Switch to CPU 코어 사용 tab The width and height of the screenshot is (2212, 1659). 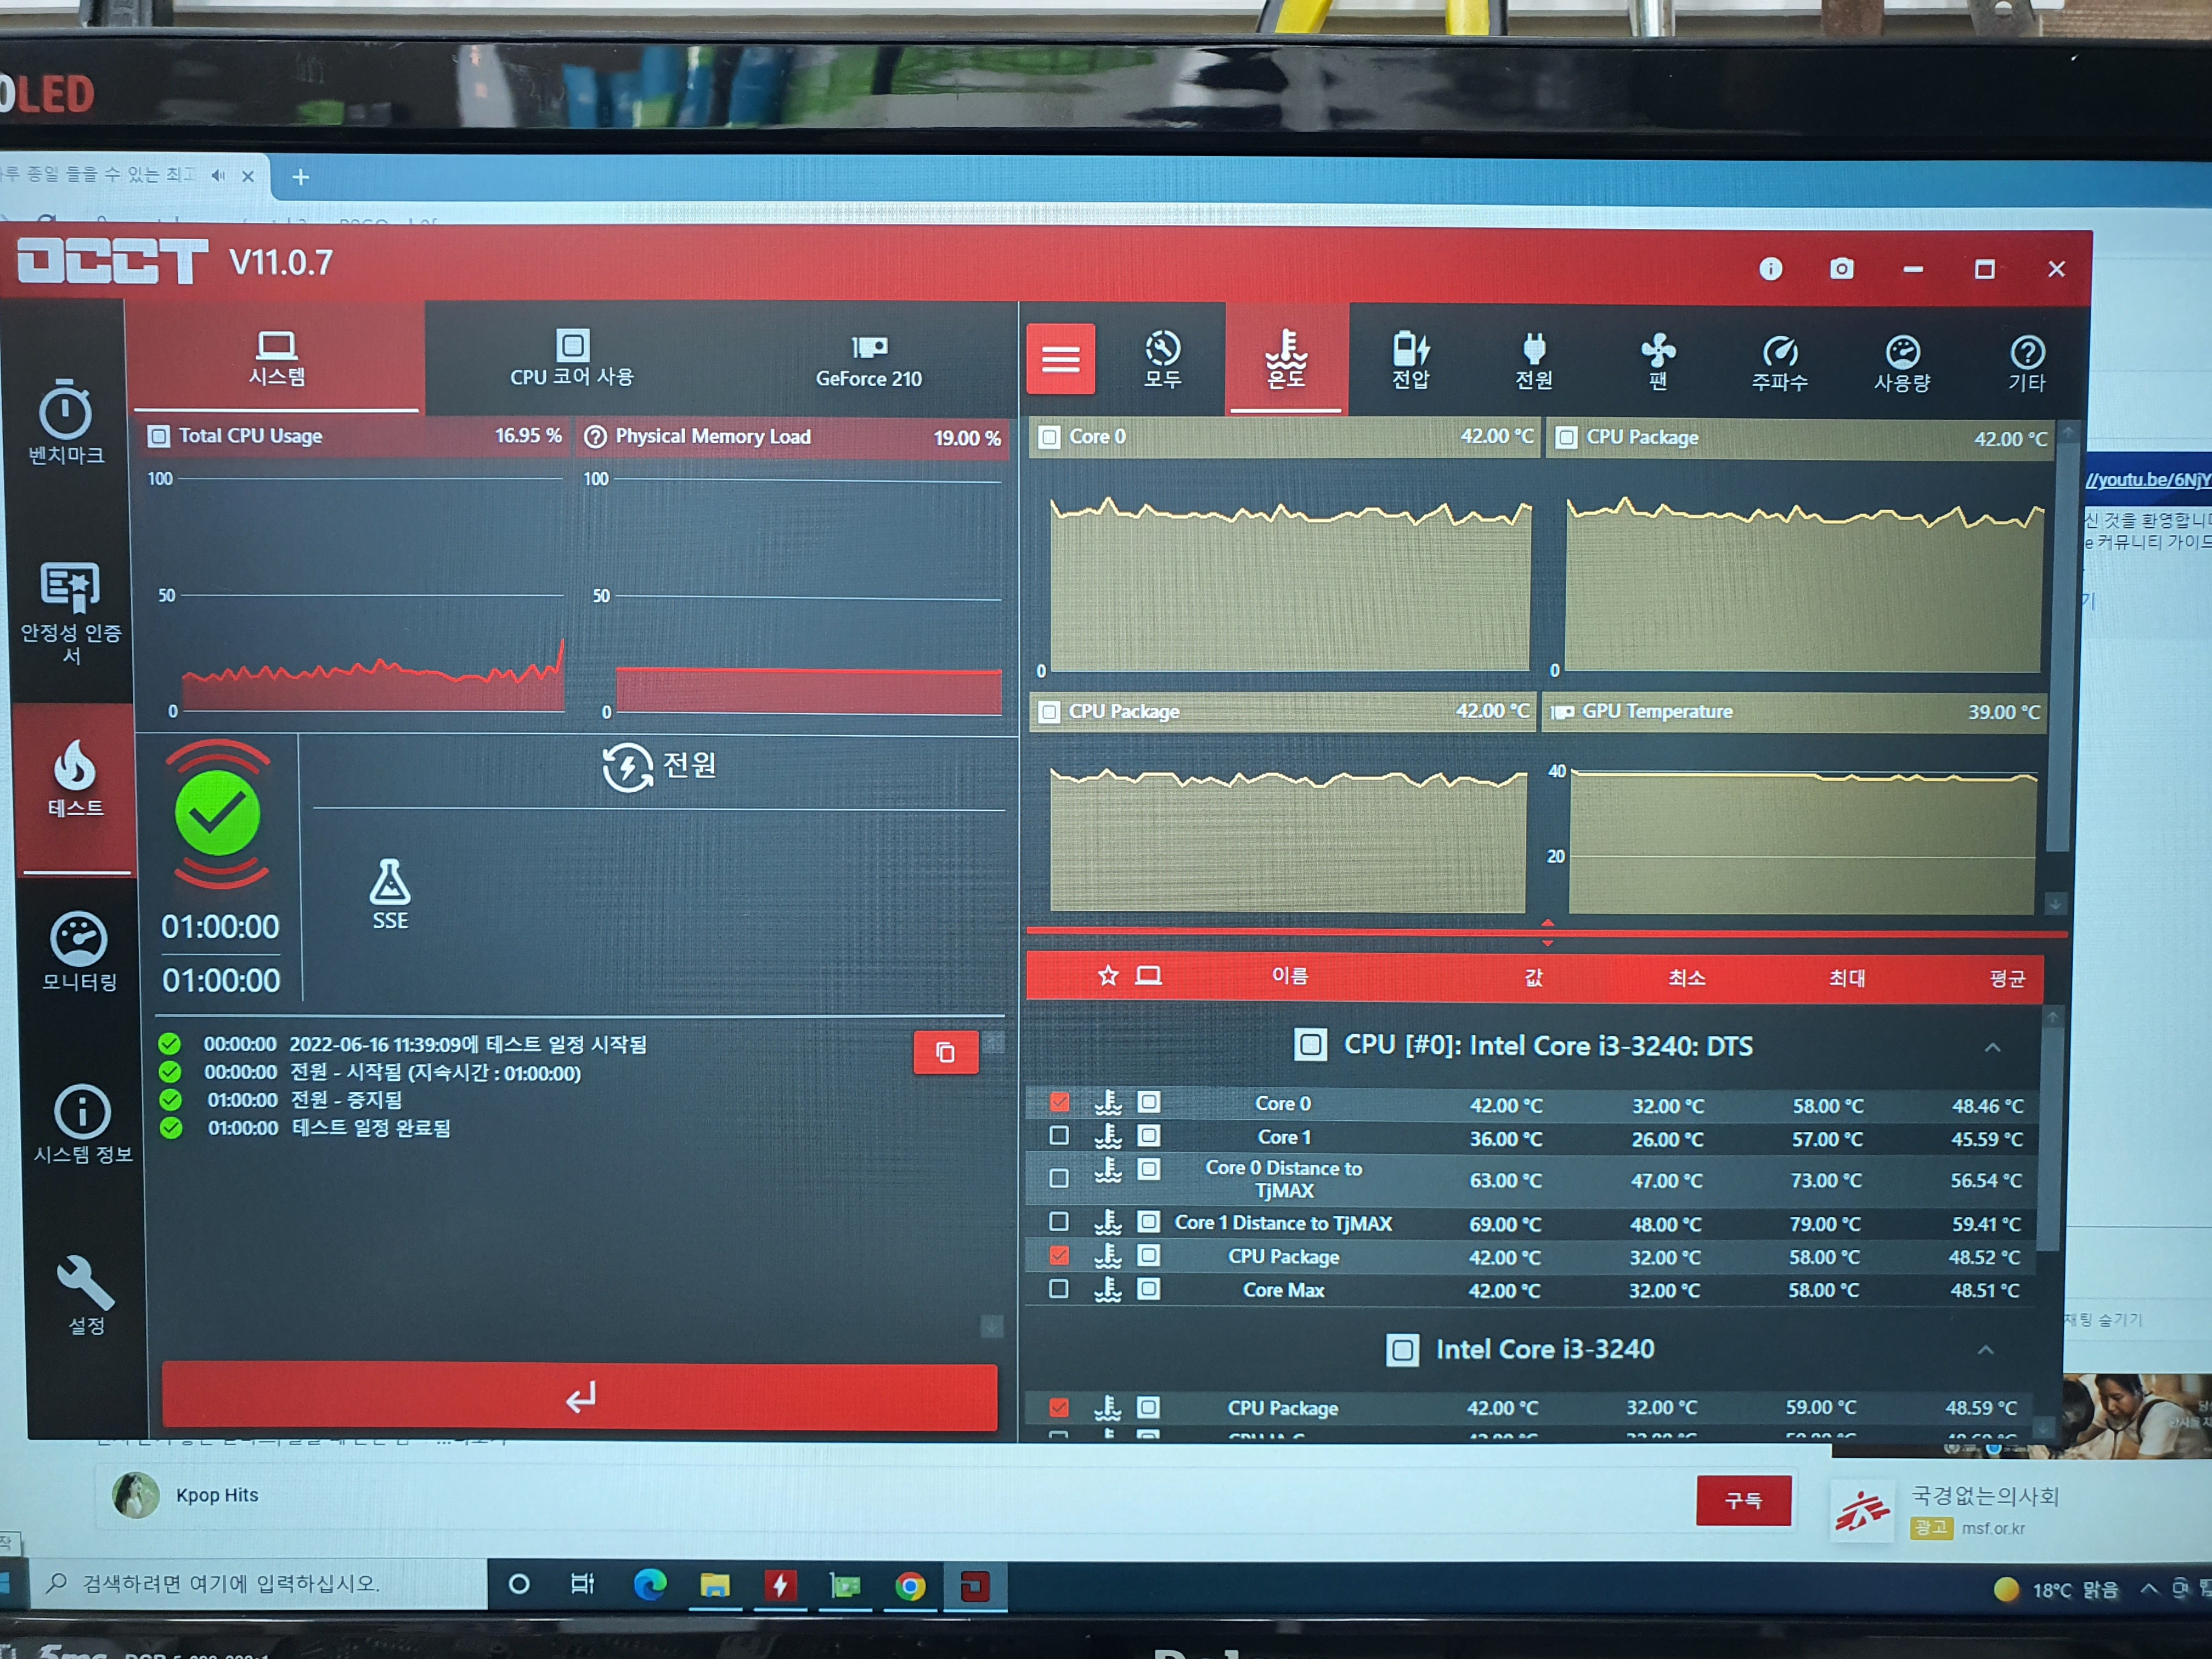[x=572, y=358]
